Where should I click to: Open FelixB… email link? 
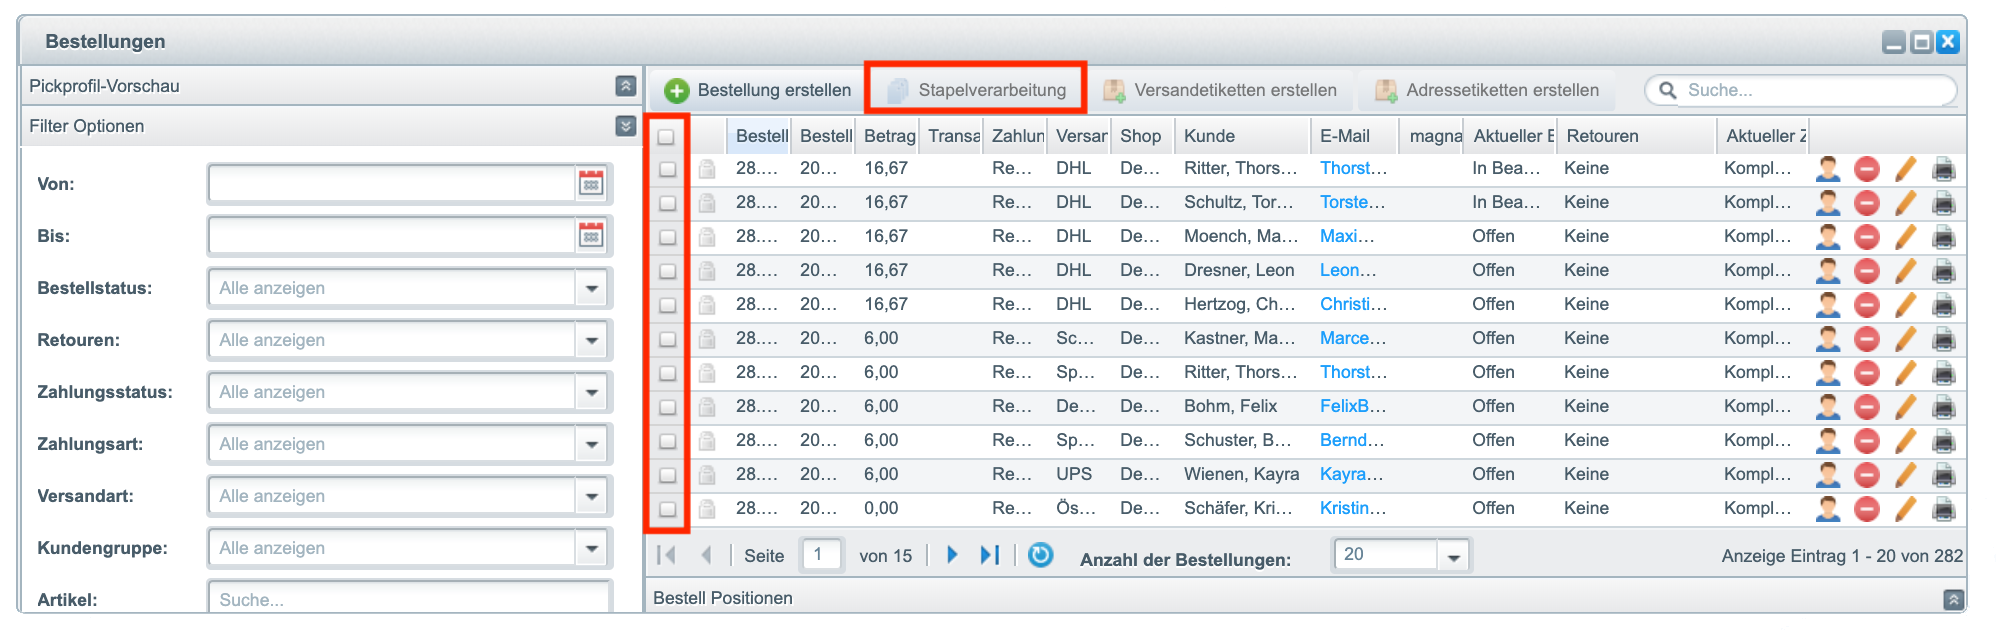1353,406
